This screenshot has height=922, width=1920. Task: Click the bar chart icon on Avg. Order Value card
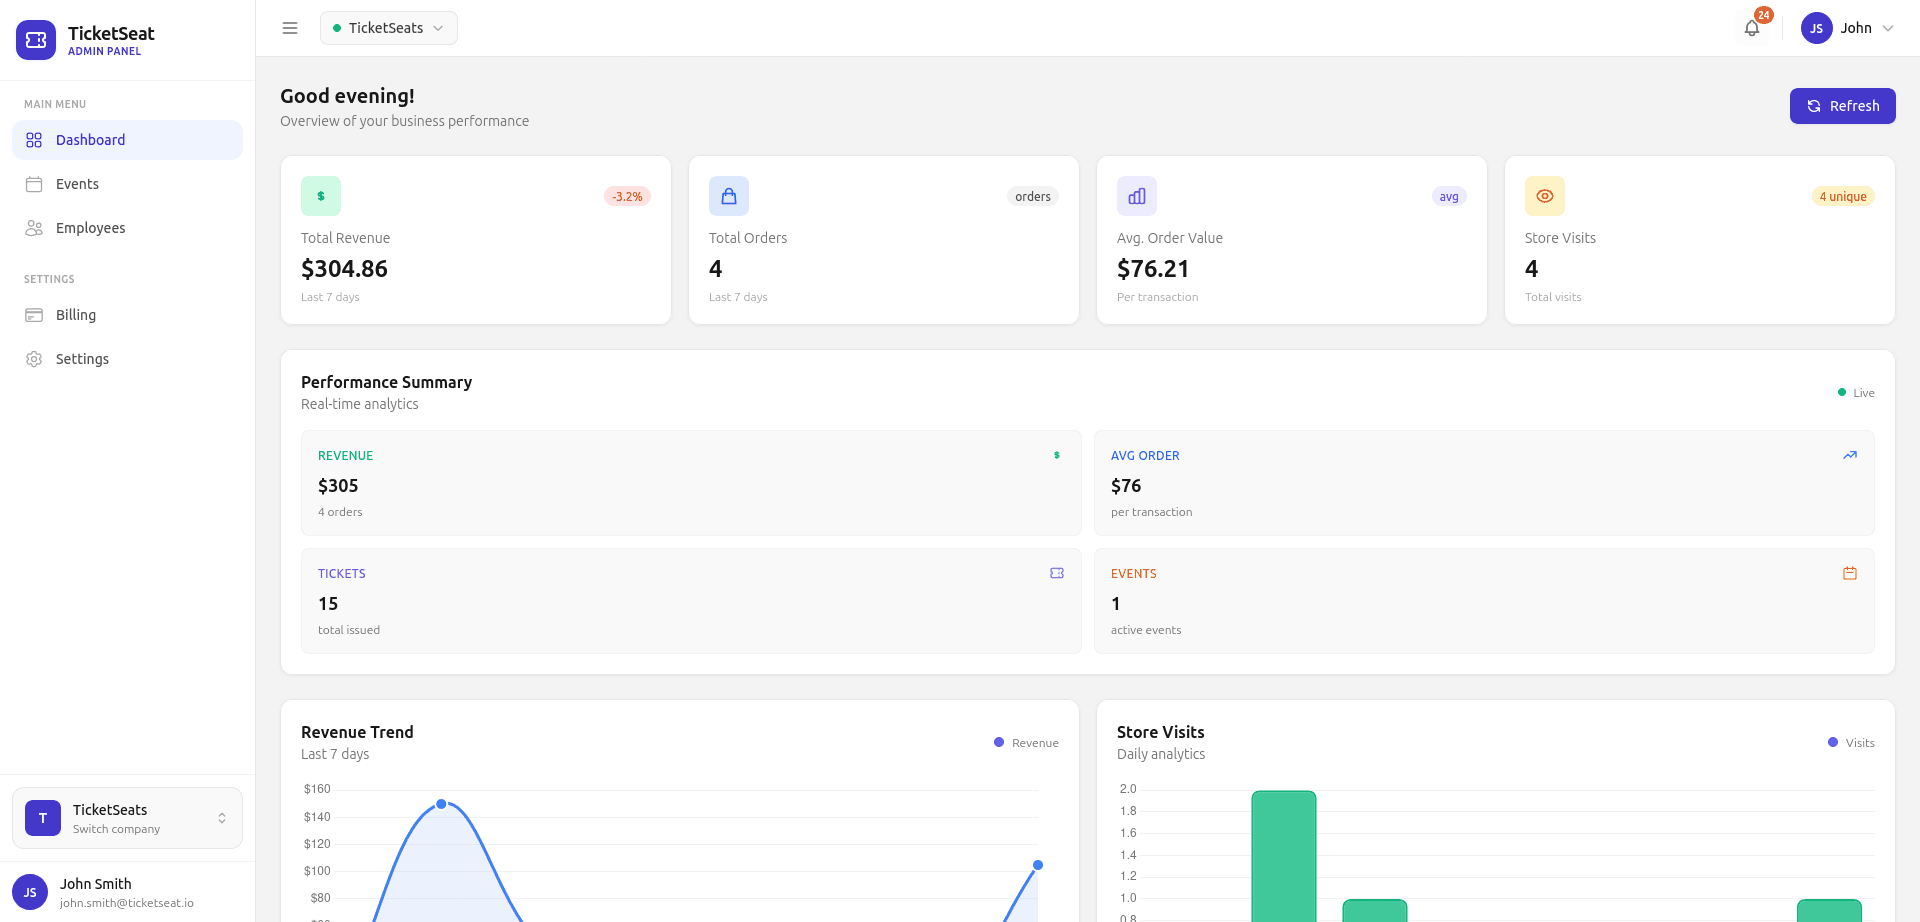(1136, 196)
